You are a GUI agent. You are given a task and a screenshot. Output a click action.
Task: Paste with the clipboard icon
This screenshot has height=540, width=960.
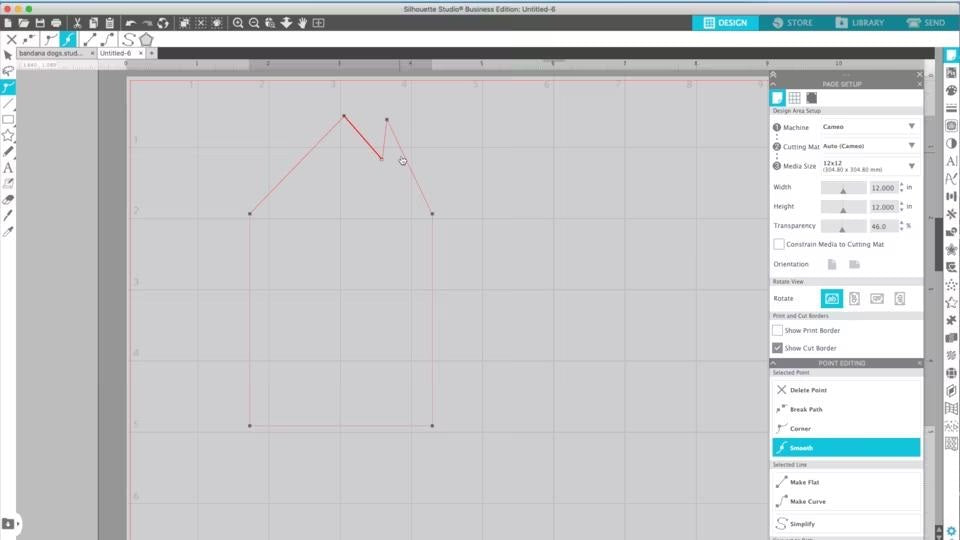tap(110, 23)
